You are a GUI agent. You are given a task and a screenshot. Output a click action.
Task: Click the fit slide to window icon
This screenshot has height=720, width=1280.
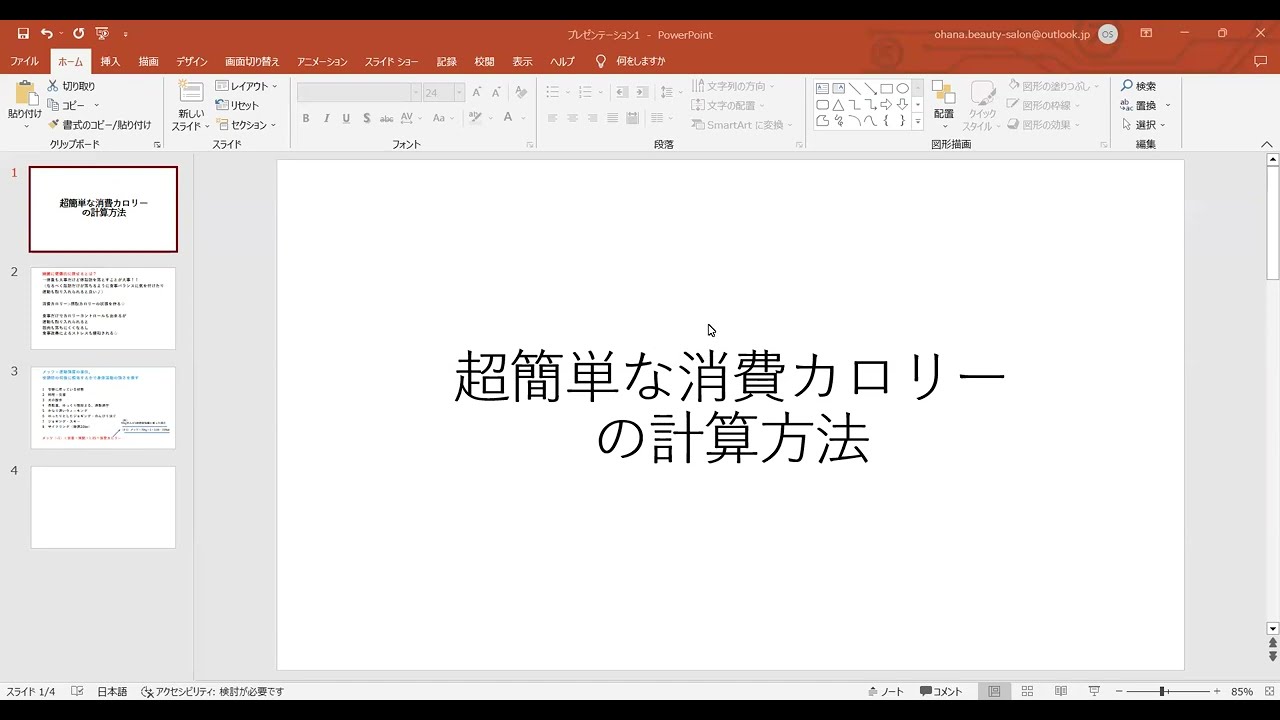(x=1269, y=691)
